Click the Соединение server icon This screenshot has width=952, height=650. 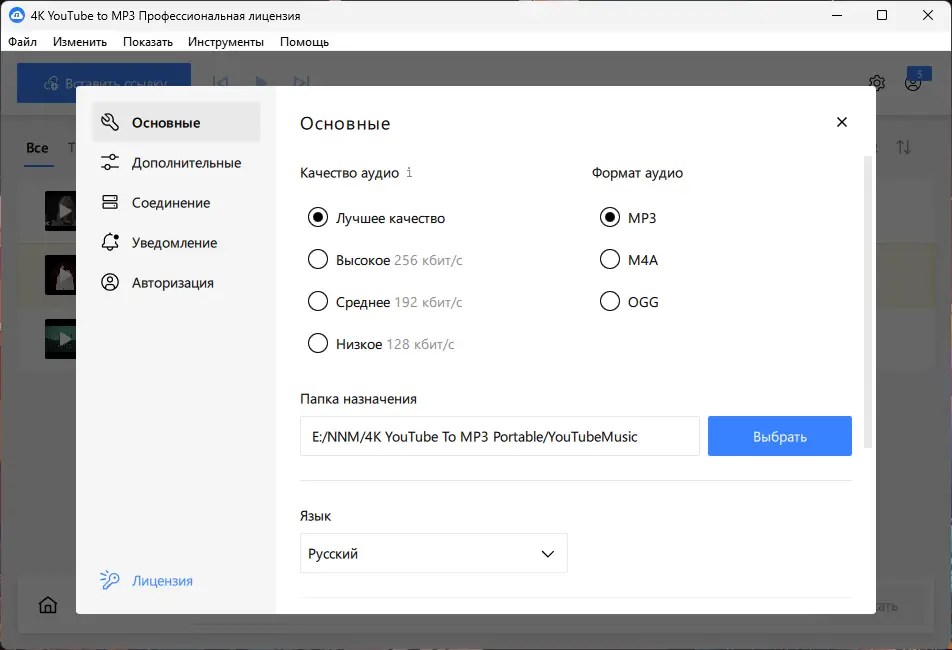111,202
